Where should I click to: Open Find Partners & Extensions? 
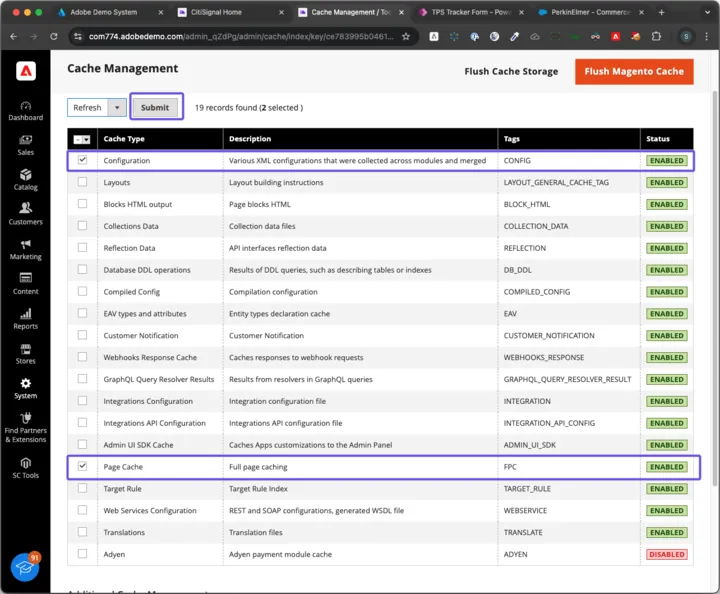coord(25,428)
